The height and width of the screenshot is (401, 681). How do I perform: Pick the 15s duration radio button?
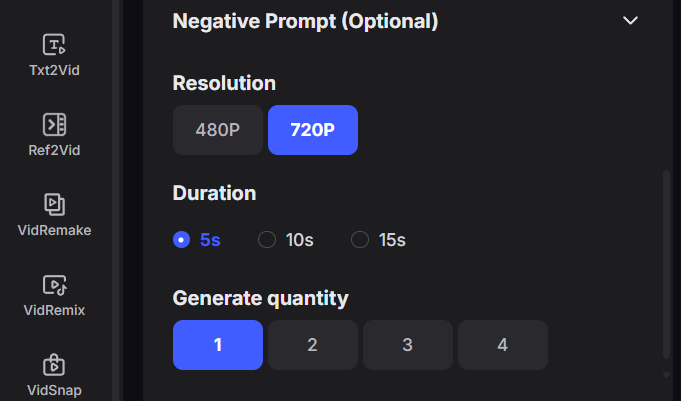pyautogui.click(x=360, y=240)
